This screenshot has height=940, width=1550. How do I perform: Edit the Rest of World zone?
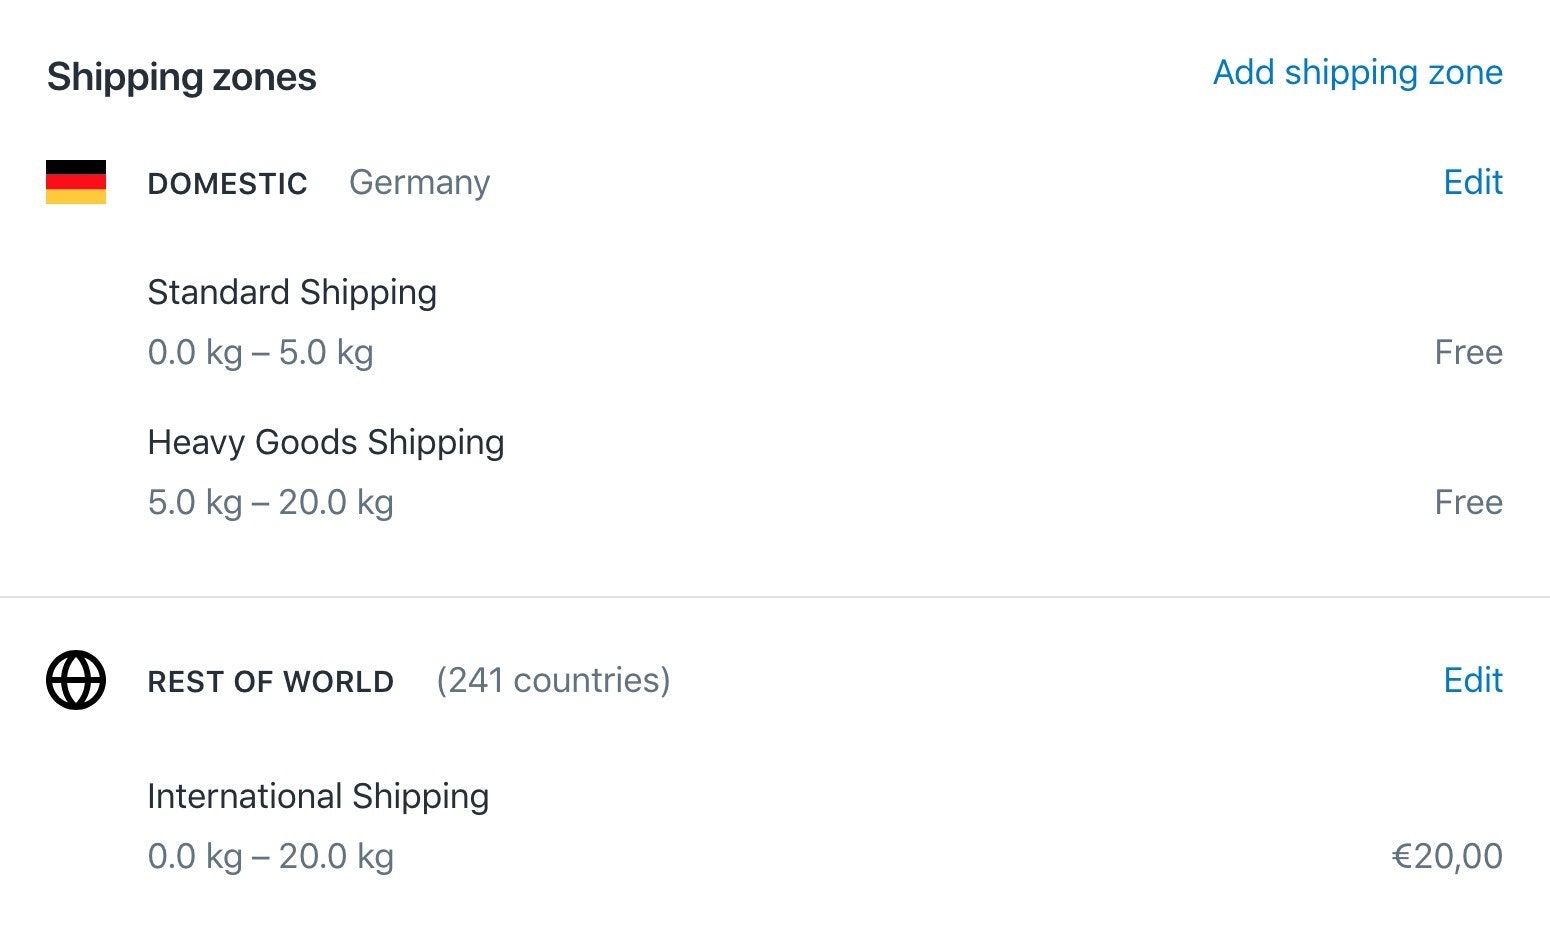[x=1472, y=680]
